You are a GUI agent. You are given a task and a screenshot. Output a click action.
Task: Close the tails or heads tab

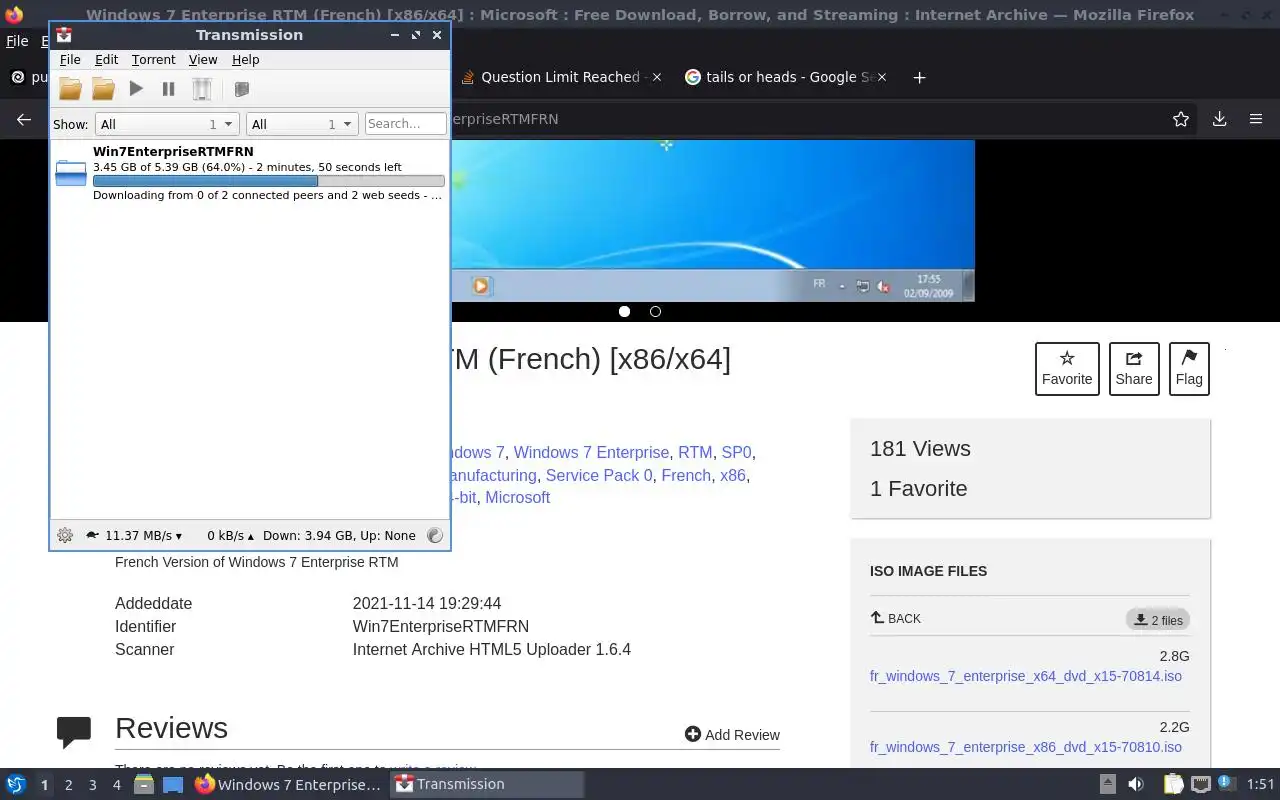[881, 77]
